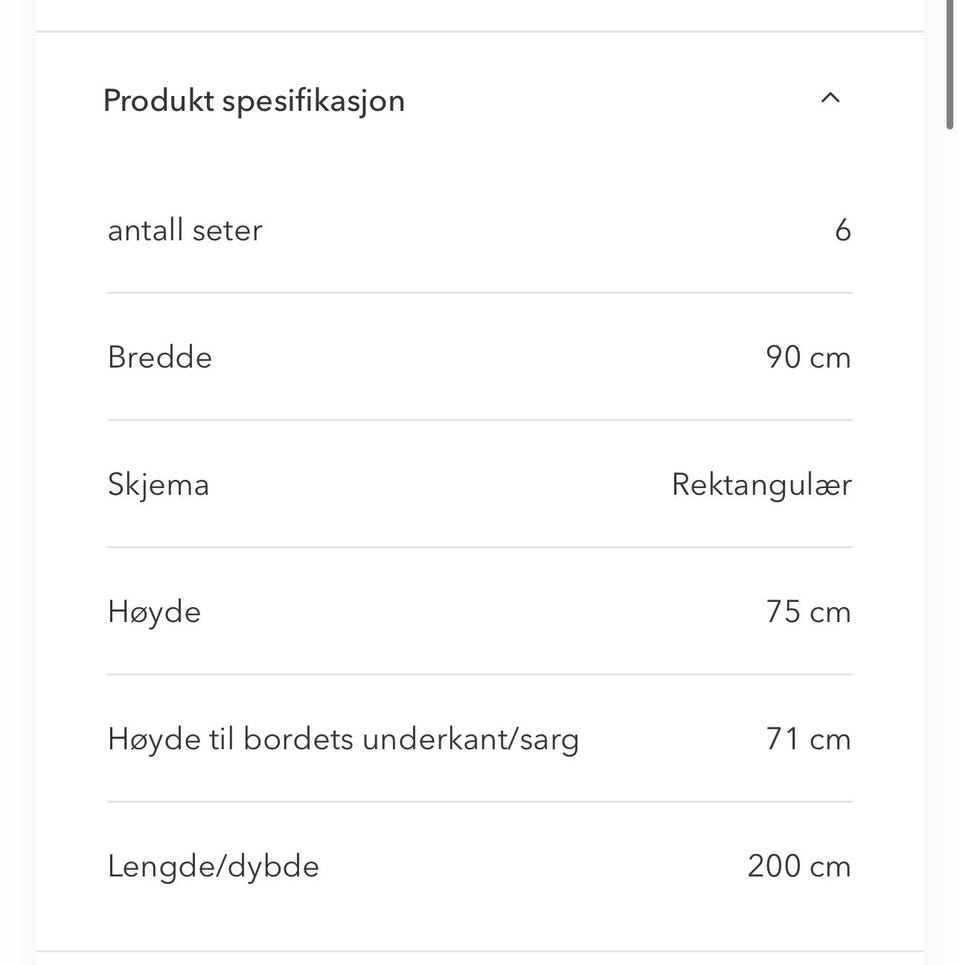Select the antall seter label
The image size is (960, 965).
coord(185,231)
